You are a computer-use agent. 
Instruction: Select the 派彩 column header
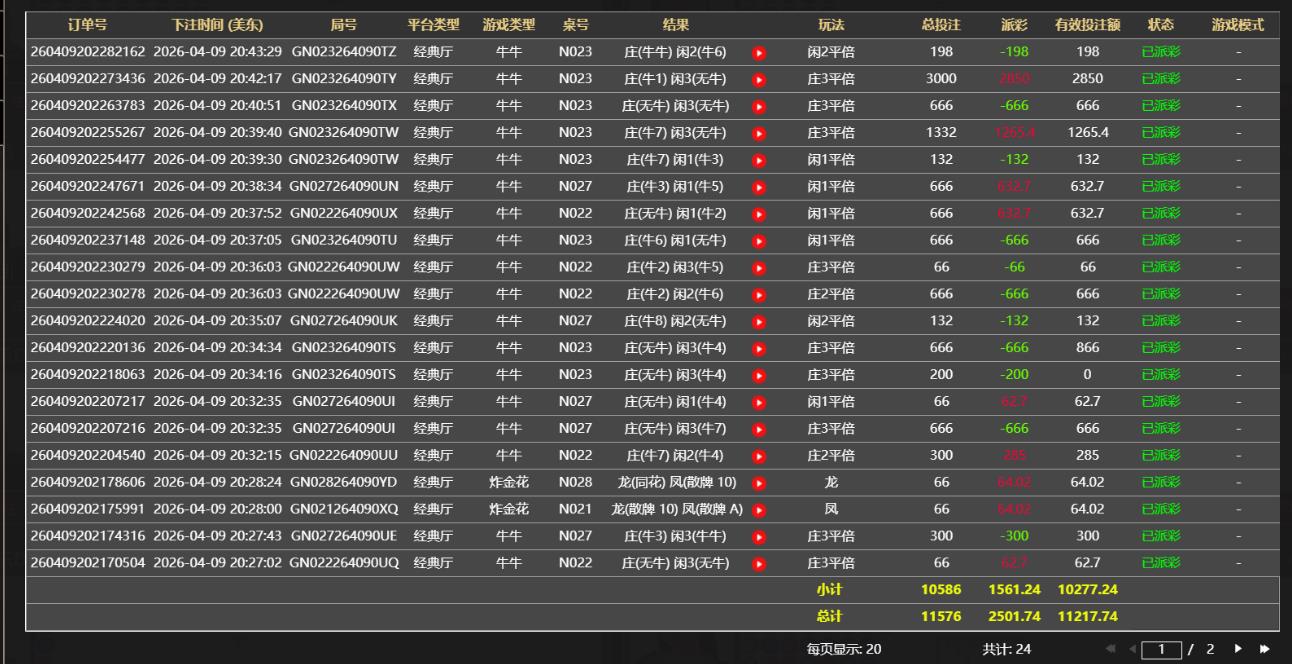[1014, 25]
